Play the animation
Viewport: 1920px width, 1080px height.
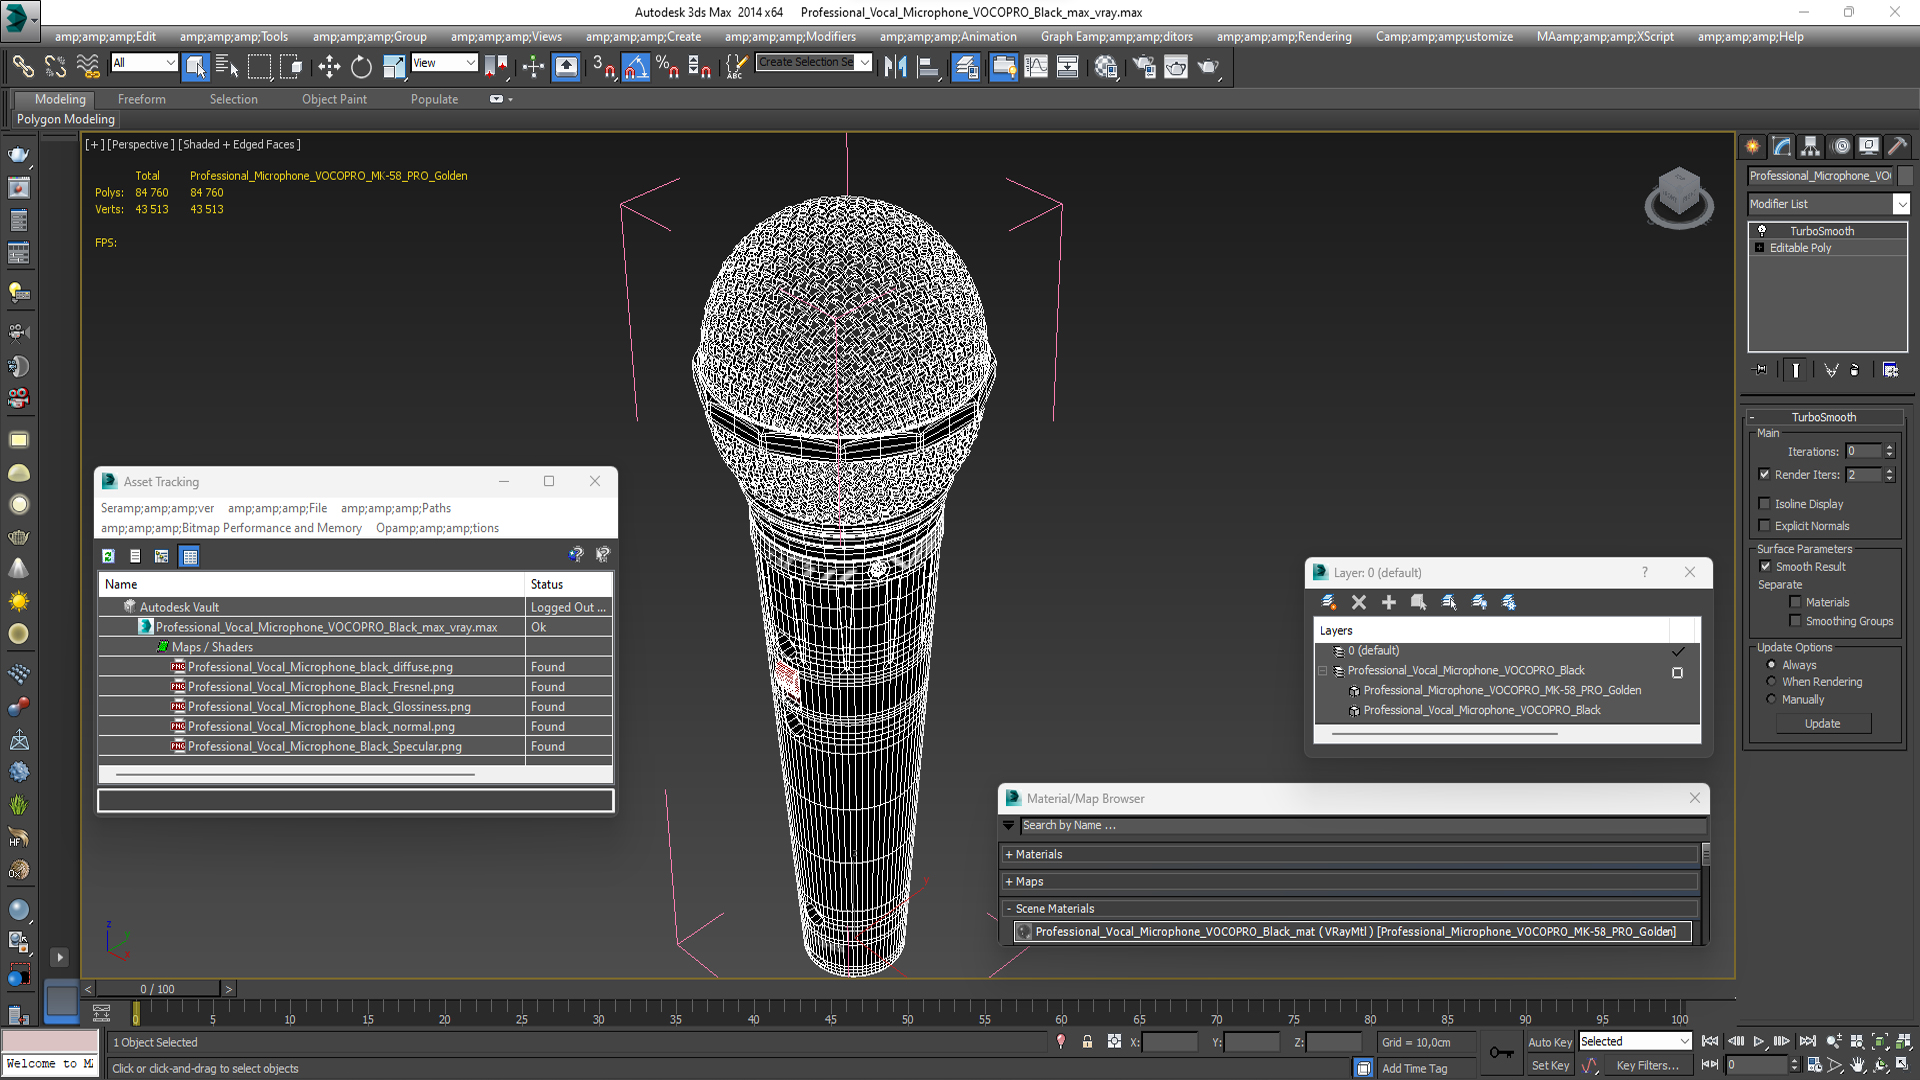click(1758, 1041)
